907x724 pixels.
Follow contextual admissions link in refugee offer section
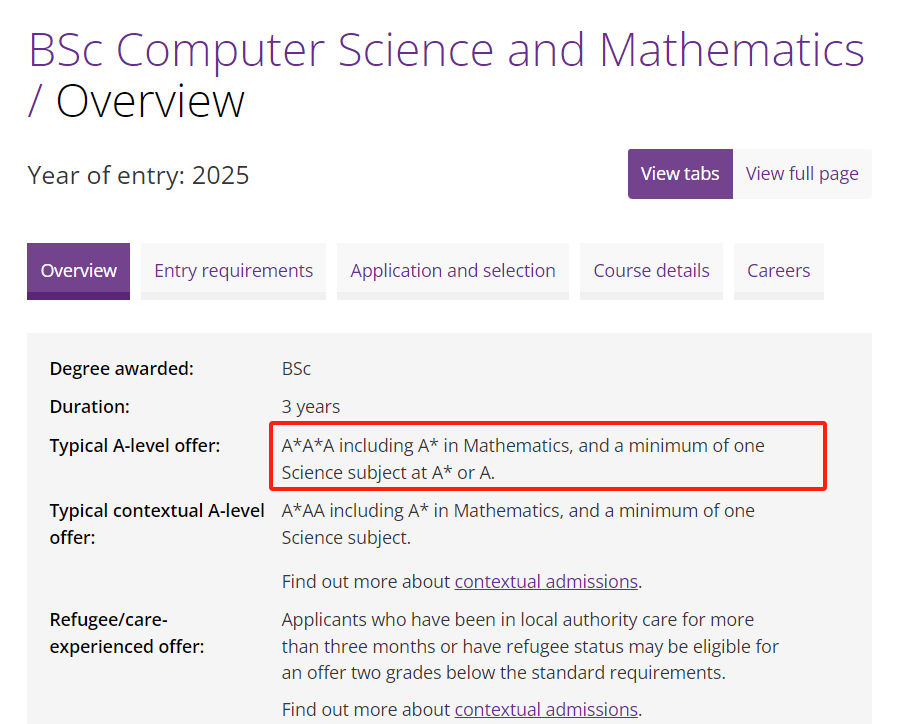click(x=546, y=710)
